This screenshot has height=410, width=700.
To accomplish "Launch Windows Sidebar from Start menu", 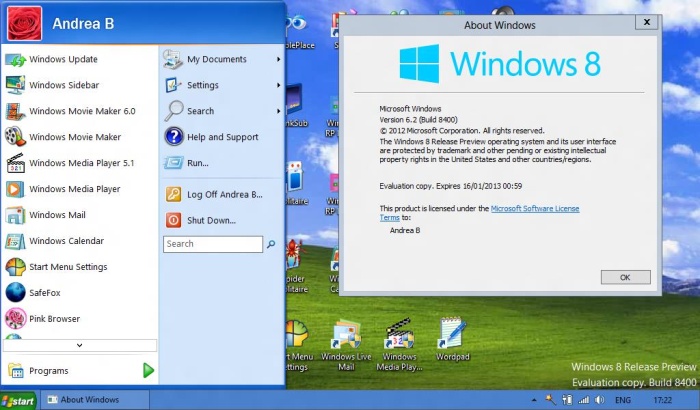I will point(79,85).
